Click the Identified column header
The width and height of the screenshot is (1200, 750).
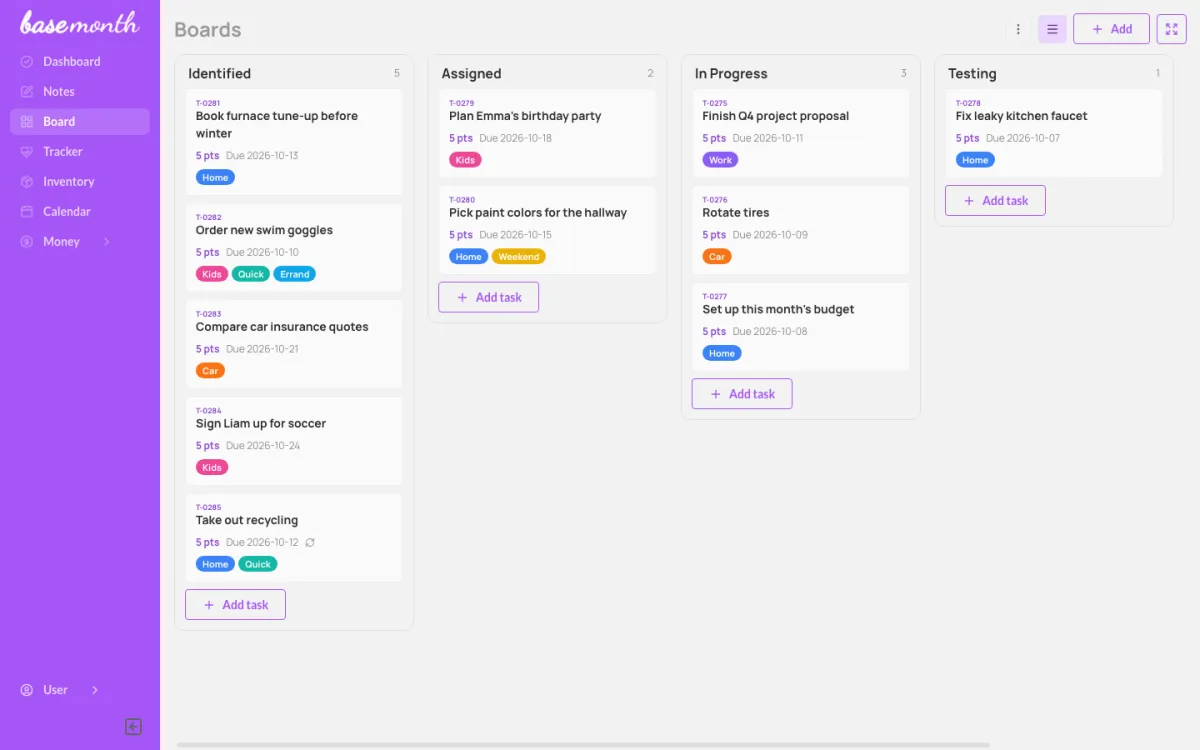pos(219,73)
